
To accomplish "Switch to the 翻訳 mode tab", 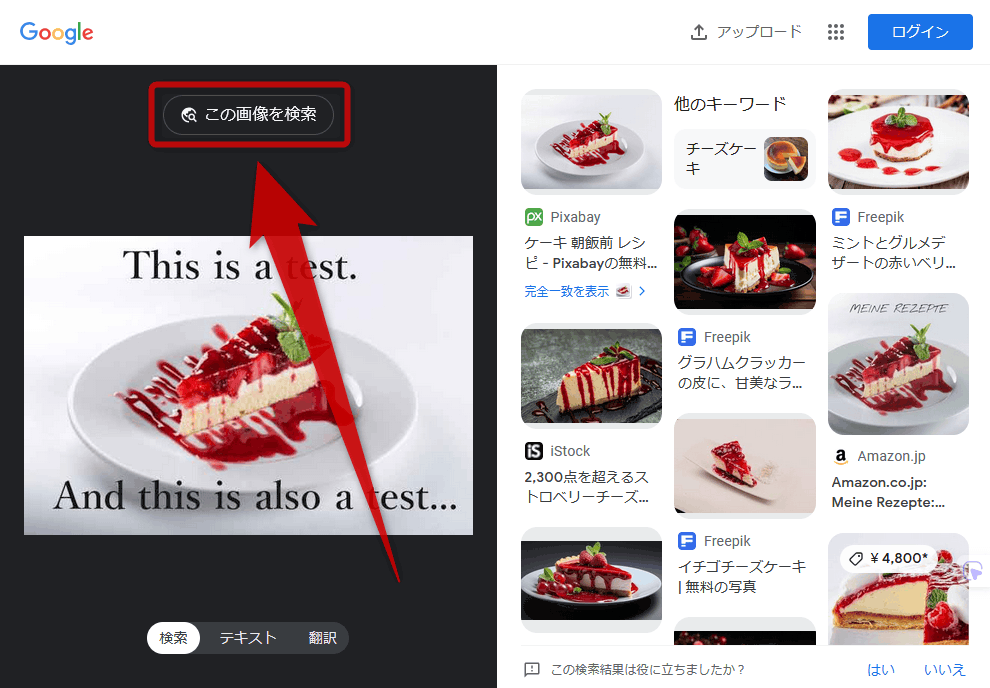I will (323, 638).
